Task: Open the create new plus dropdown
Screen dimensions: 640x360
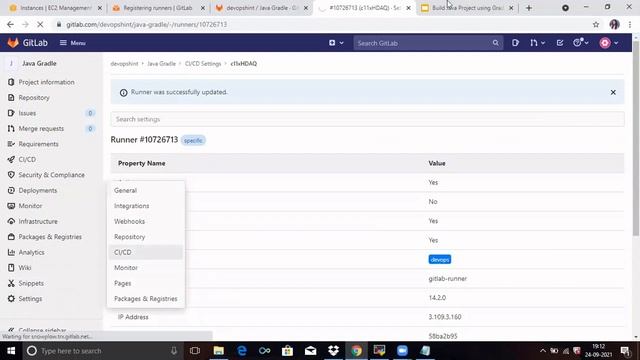Action: pyautogui.click(x=336, y=43)
